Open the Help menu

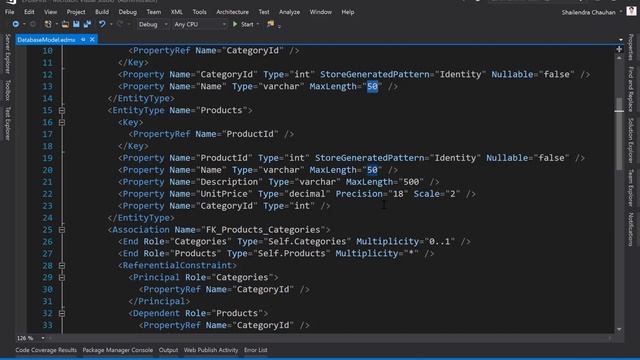click(x=348, y=12)
